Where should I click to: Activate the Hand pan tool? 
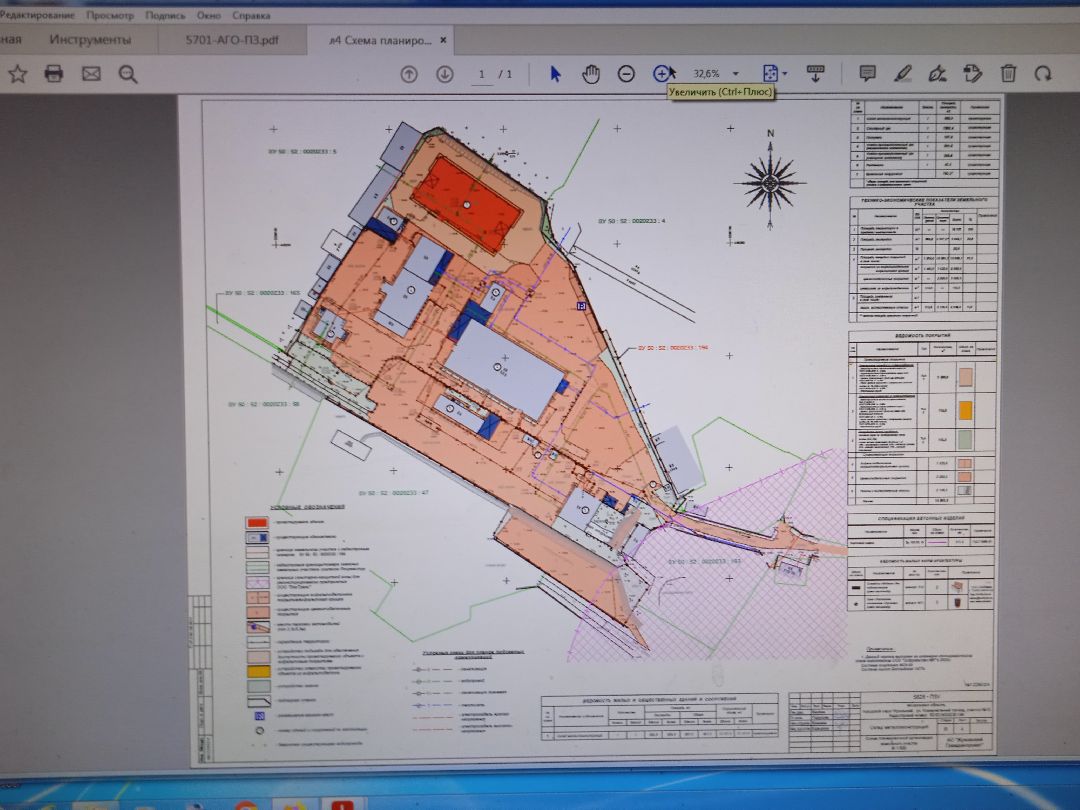pos(591,73)
